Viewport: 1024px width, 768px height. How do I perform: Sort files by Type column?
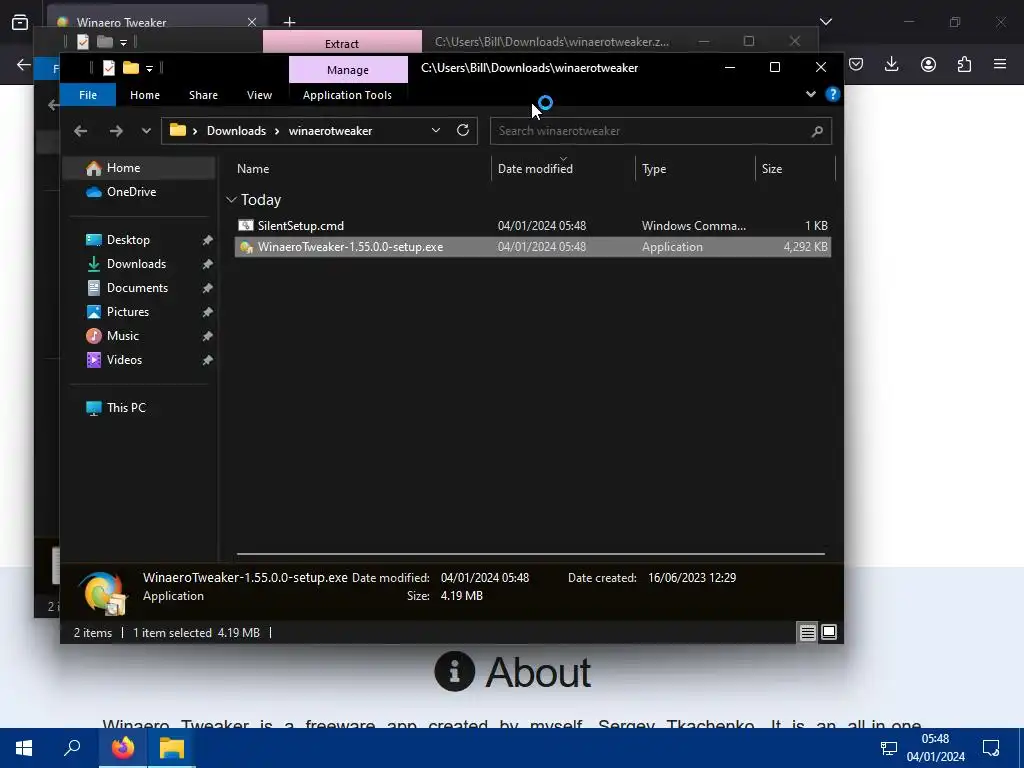654,168
